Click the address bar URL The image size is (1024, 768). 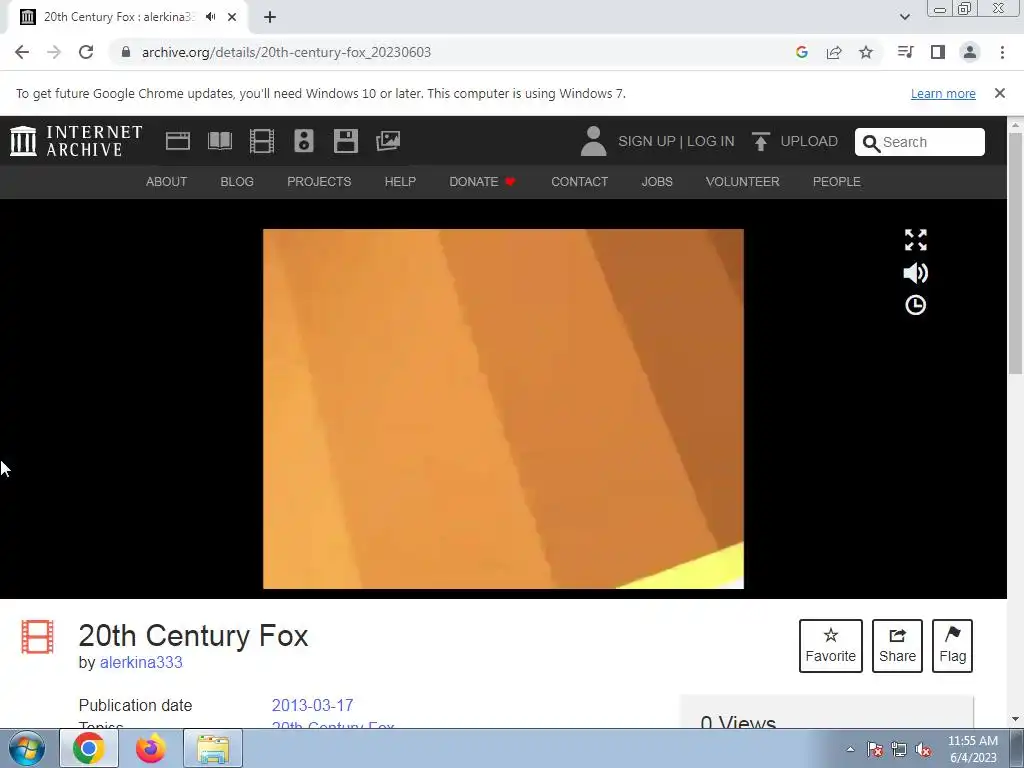[x=286, y=52]
